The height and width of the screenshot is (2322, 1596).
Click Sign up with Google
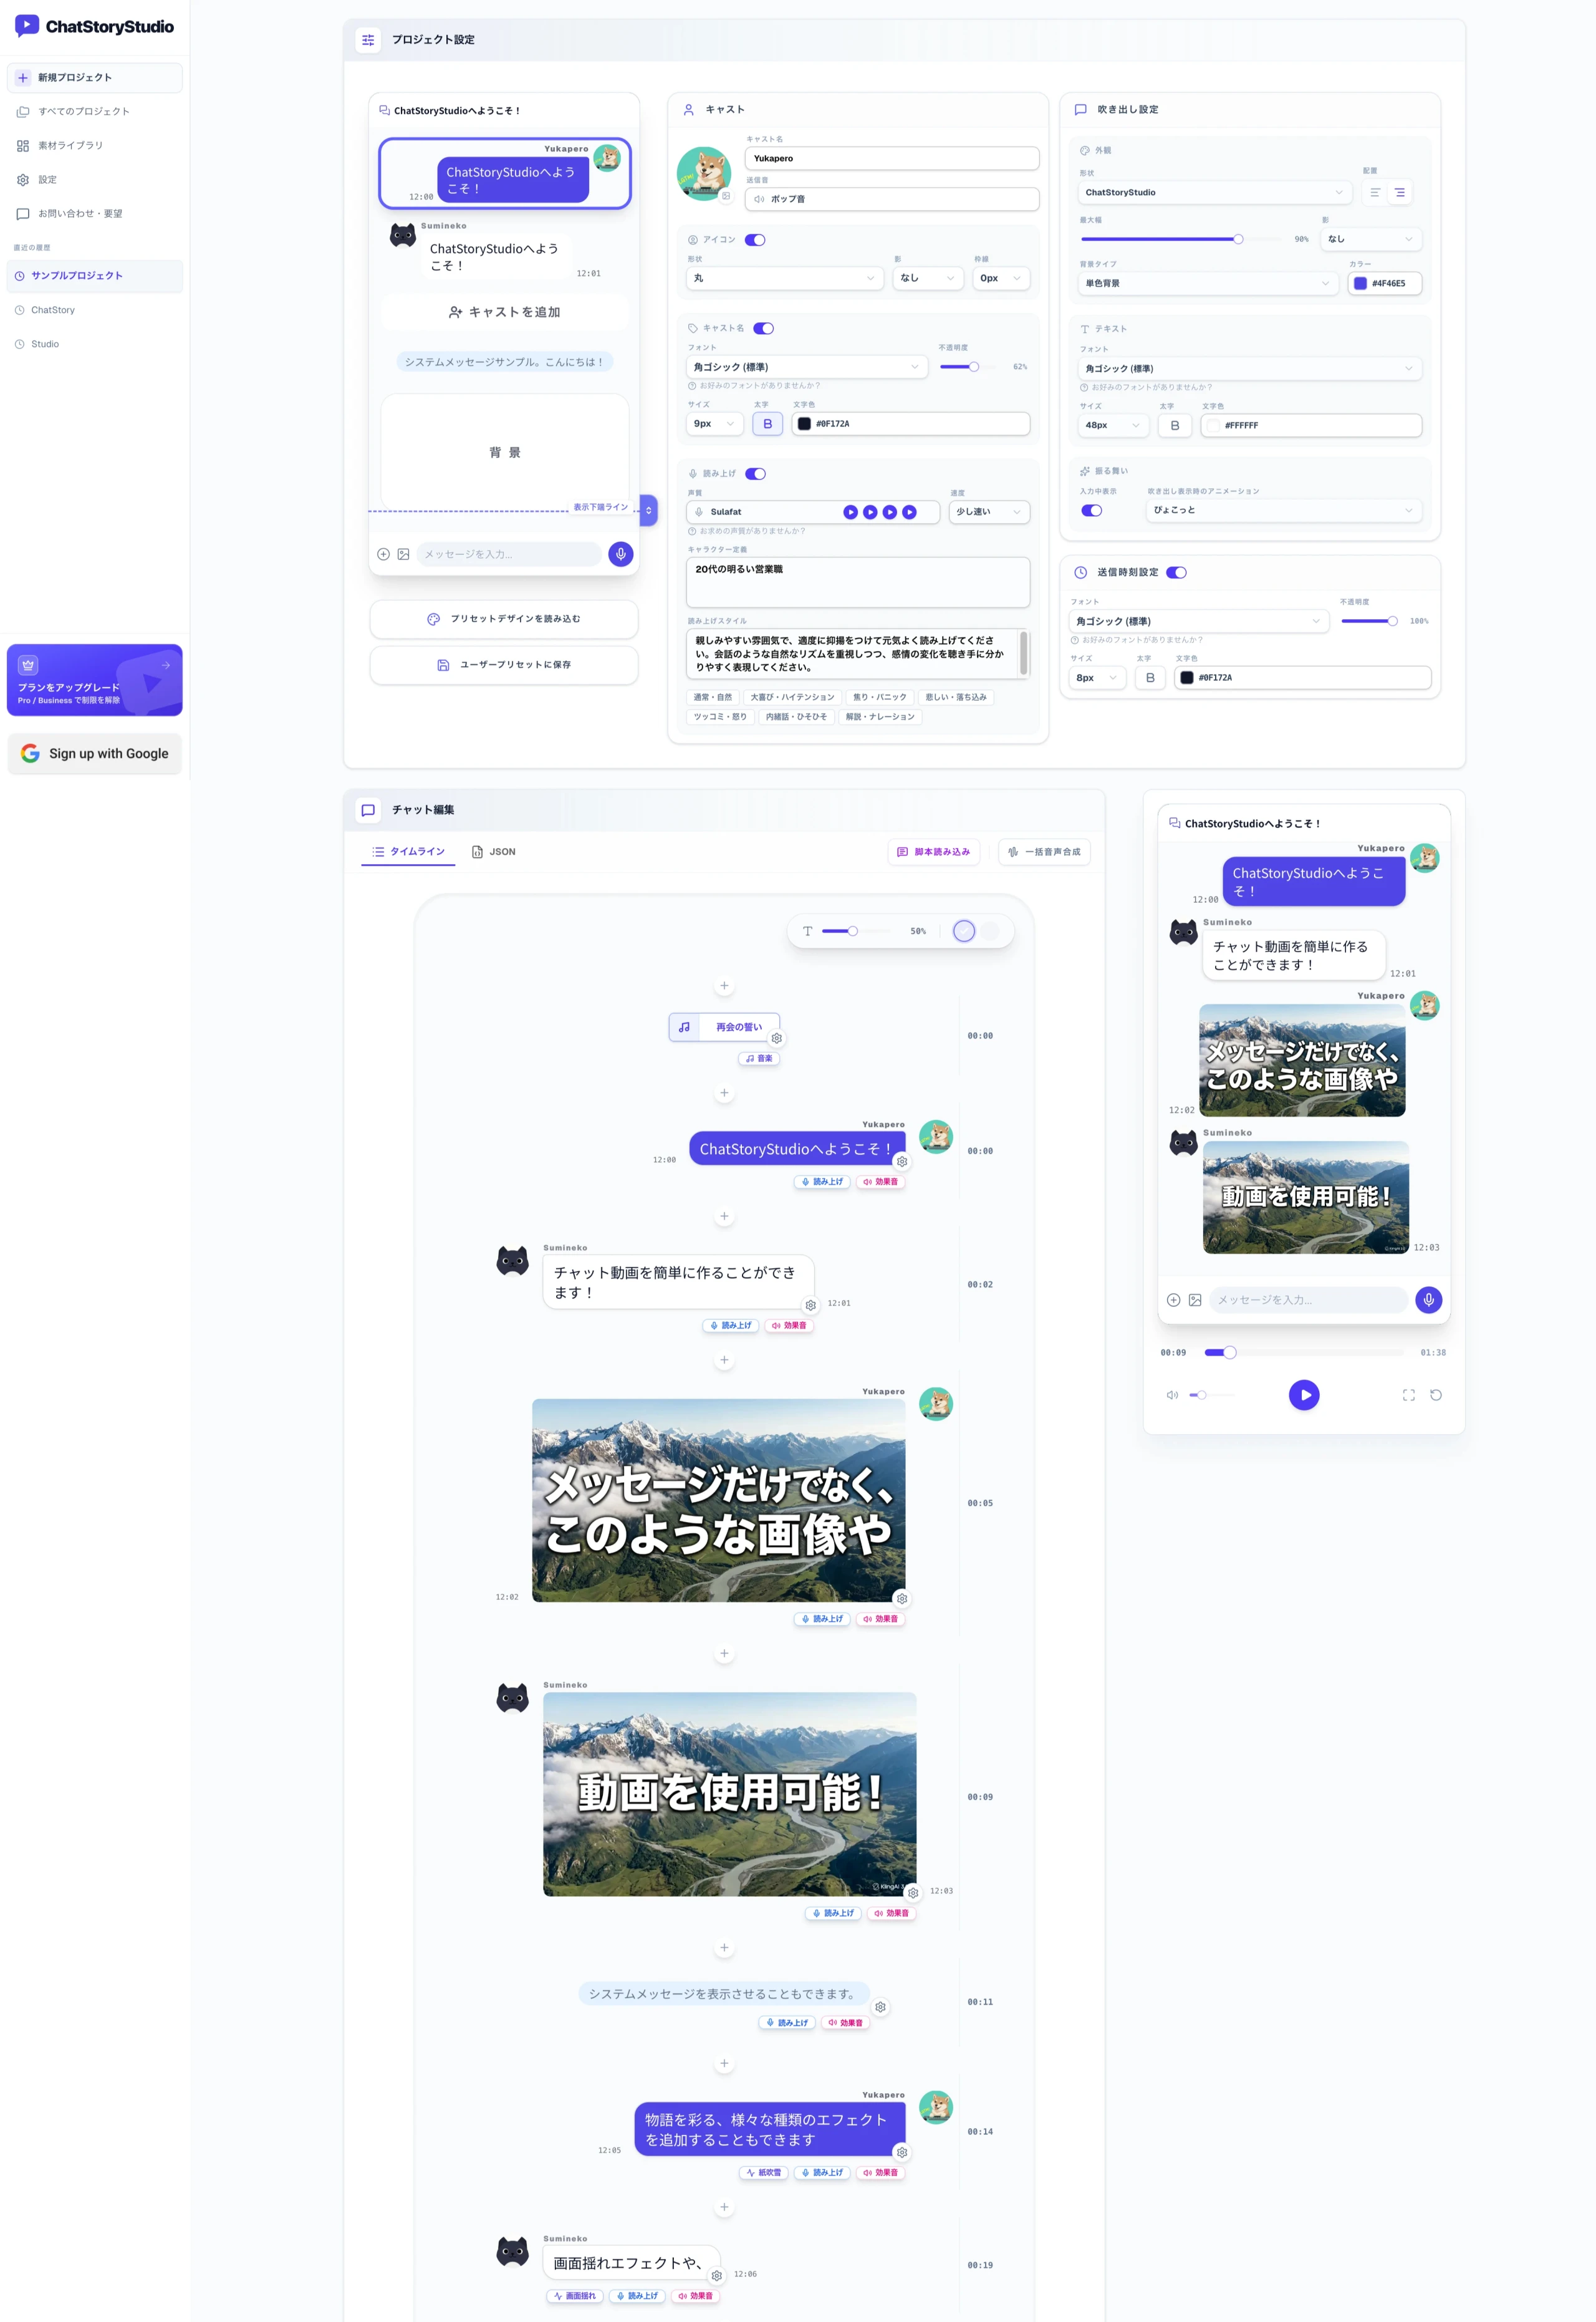95,754
